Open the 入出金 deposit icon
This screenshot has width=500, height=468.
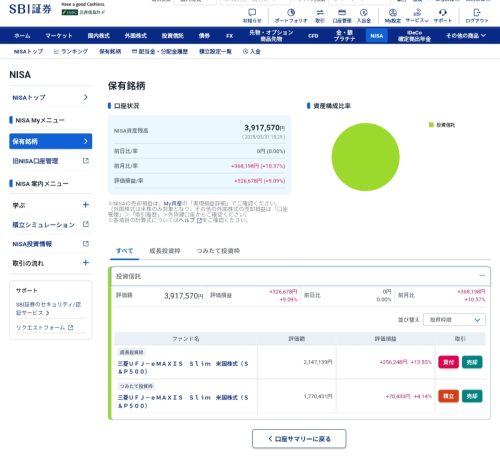(x=364, y=13)
